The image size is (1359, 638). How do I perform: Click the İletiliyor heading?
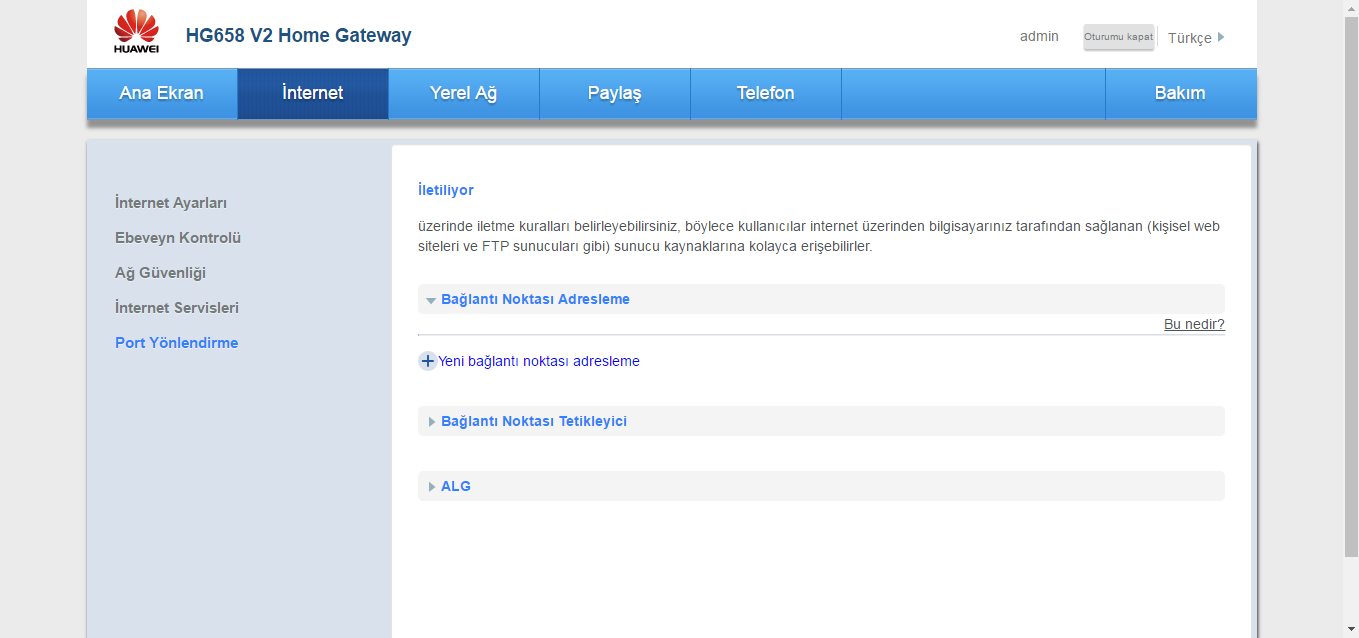[446, 190]
